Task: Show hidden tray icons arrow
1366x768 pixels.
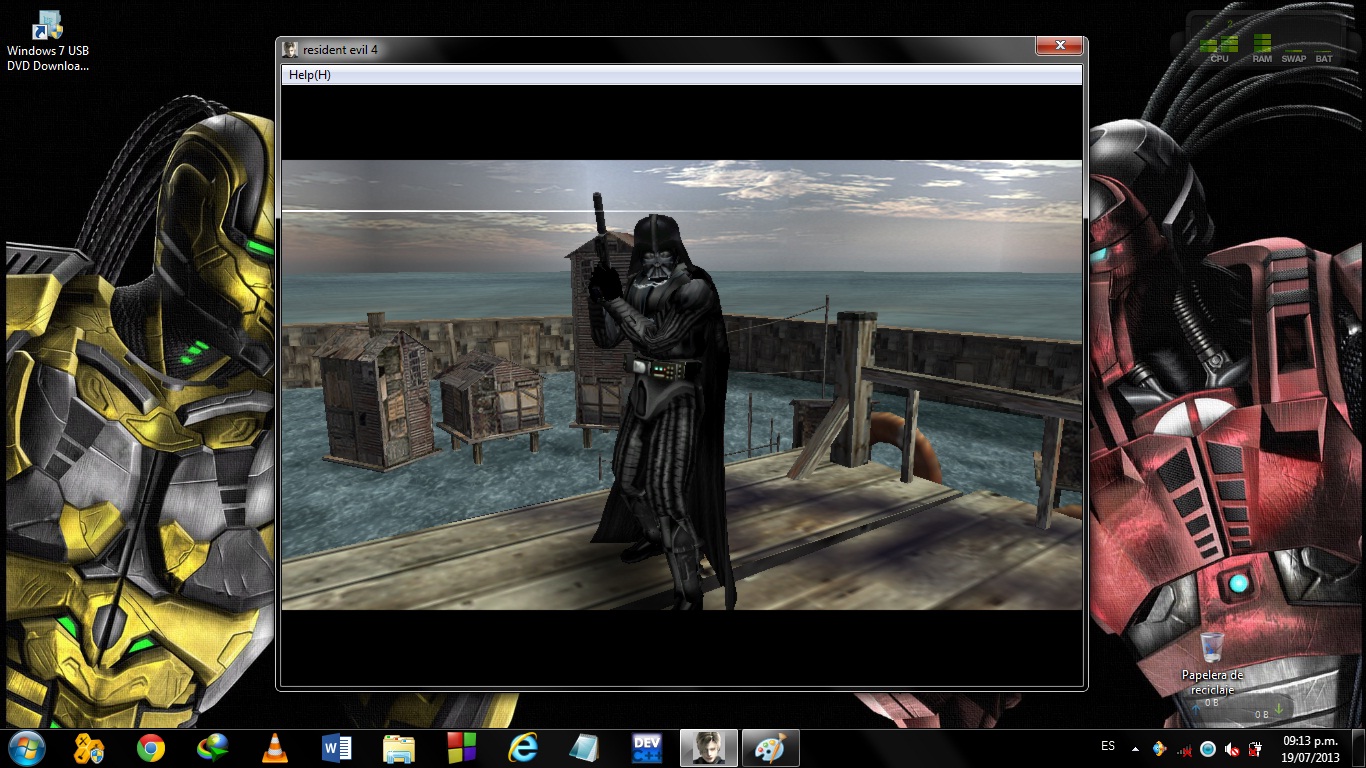Action: coord(1135,748)
